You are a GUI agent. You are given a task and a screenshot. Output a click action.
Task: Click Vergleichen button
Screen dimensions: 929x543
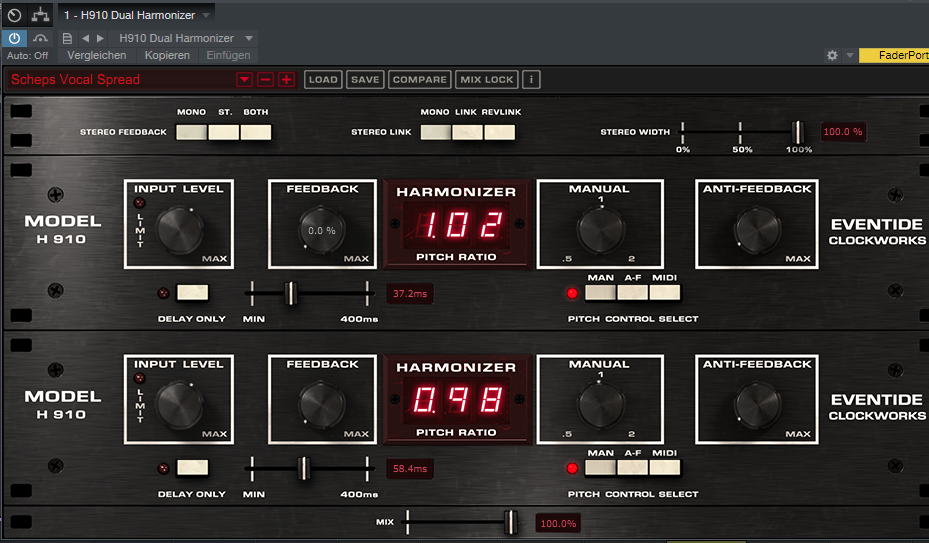pos(97,55)
